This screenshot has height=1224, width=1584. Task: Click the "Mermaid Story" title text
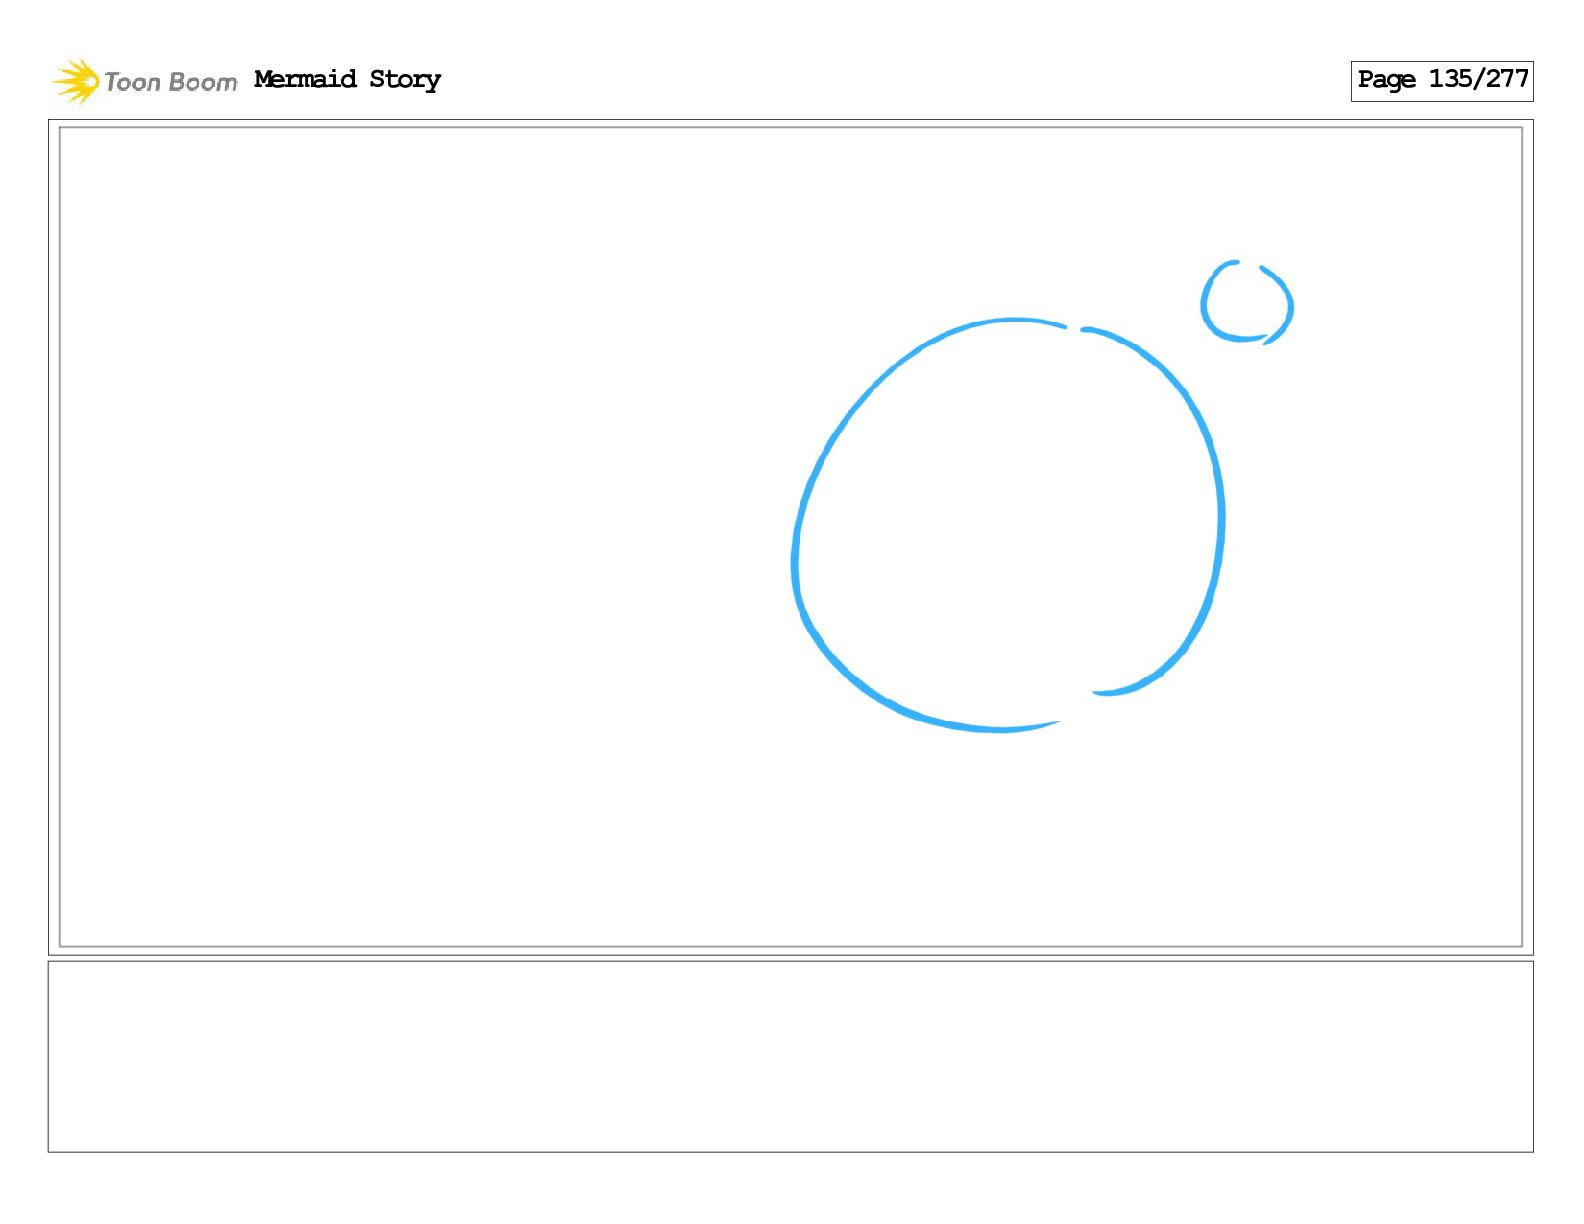point(347,80)
